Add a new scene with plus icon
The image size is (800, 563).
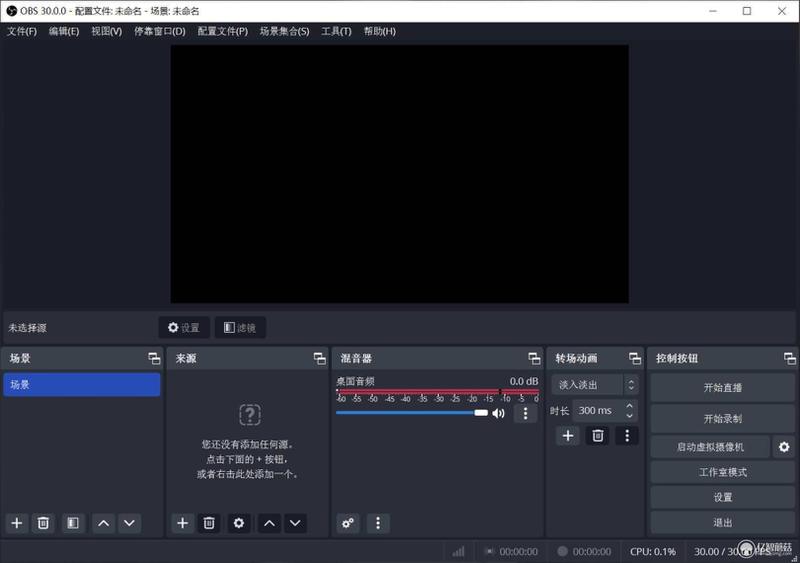17,523
